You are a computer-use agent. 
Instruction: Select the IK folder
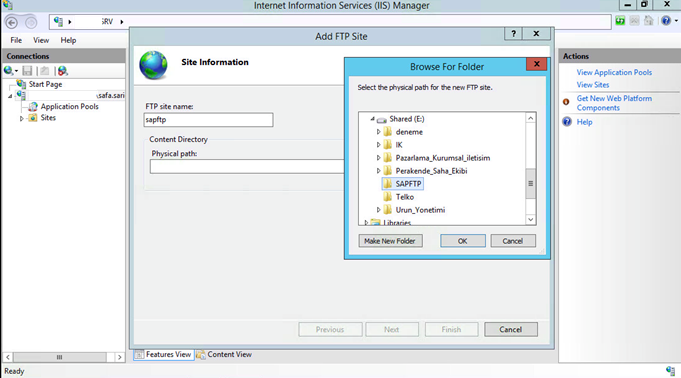tap(399, 145)
